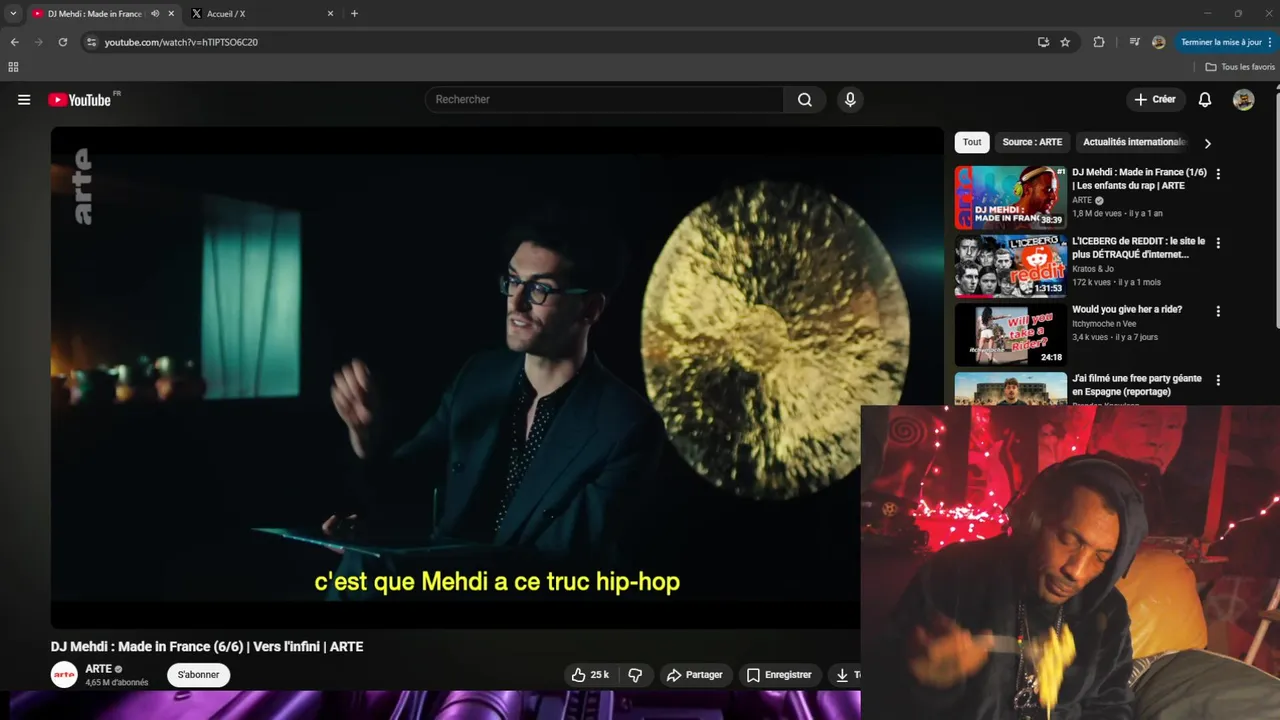This screenshot has height=720, width=1280.
Task: Open YouTube account avatar menu
Action: (x=1243, y=100)
